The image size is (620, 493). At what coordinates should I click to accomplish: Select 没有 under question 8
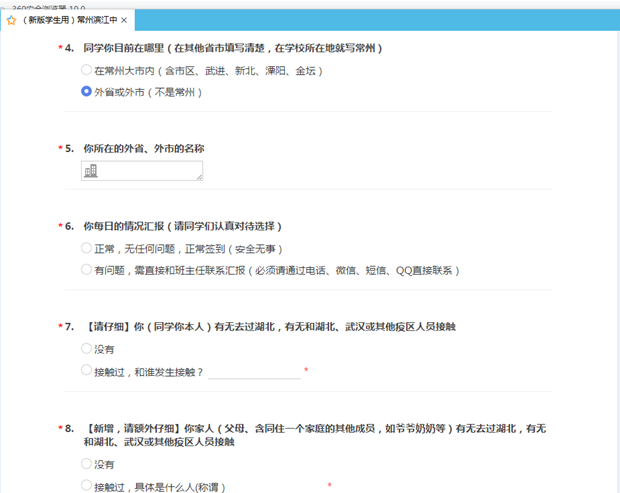coord(87,464)
